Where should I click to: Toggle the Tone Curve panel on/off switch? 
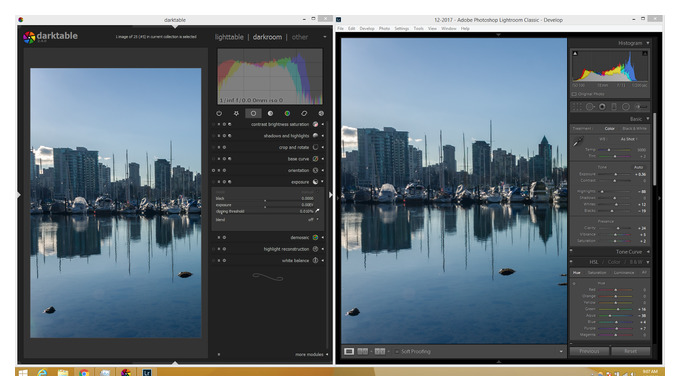tap(571, 251)
